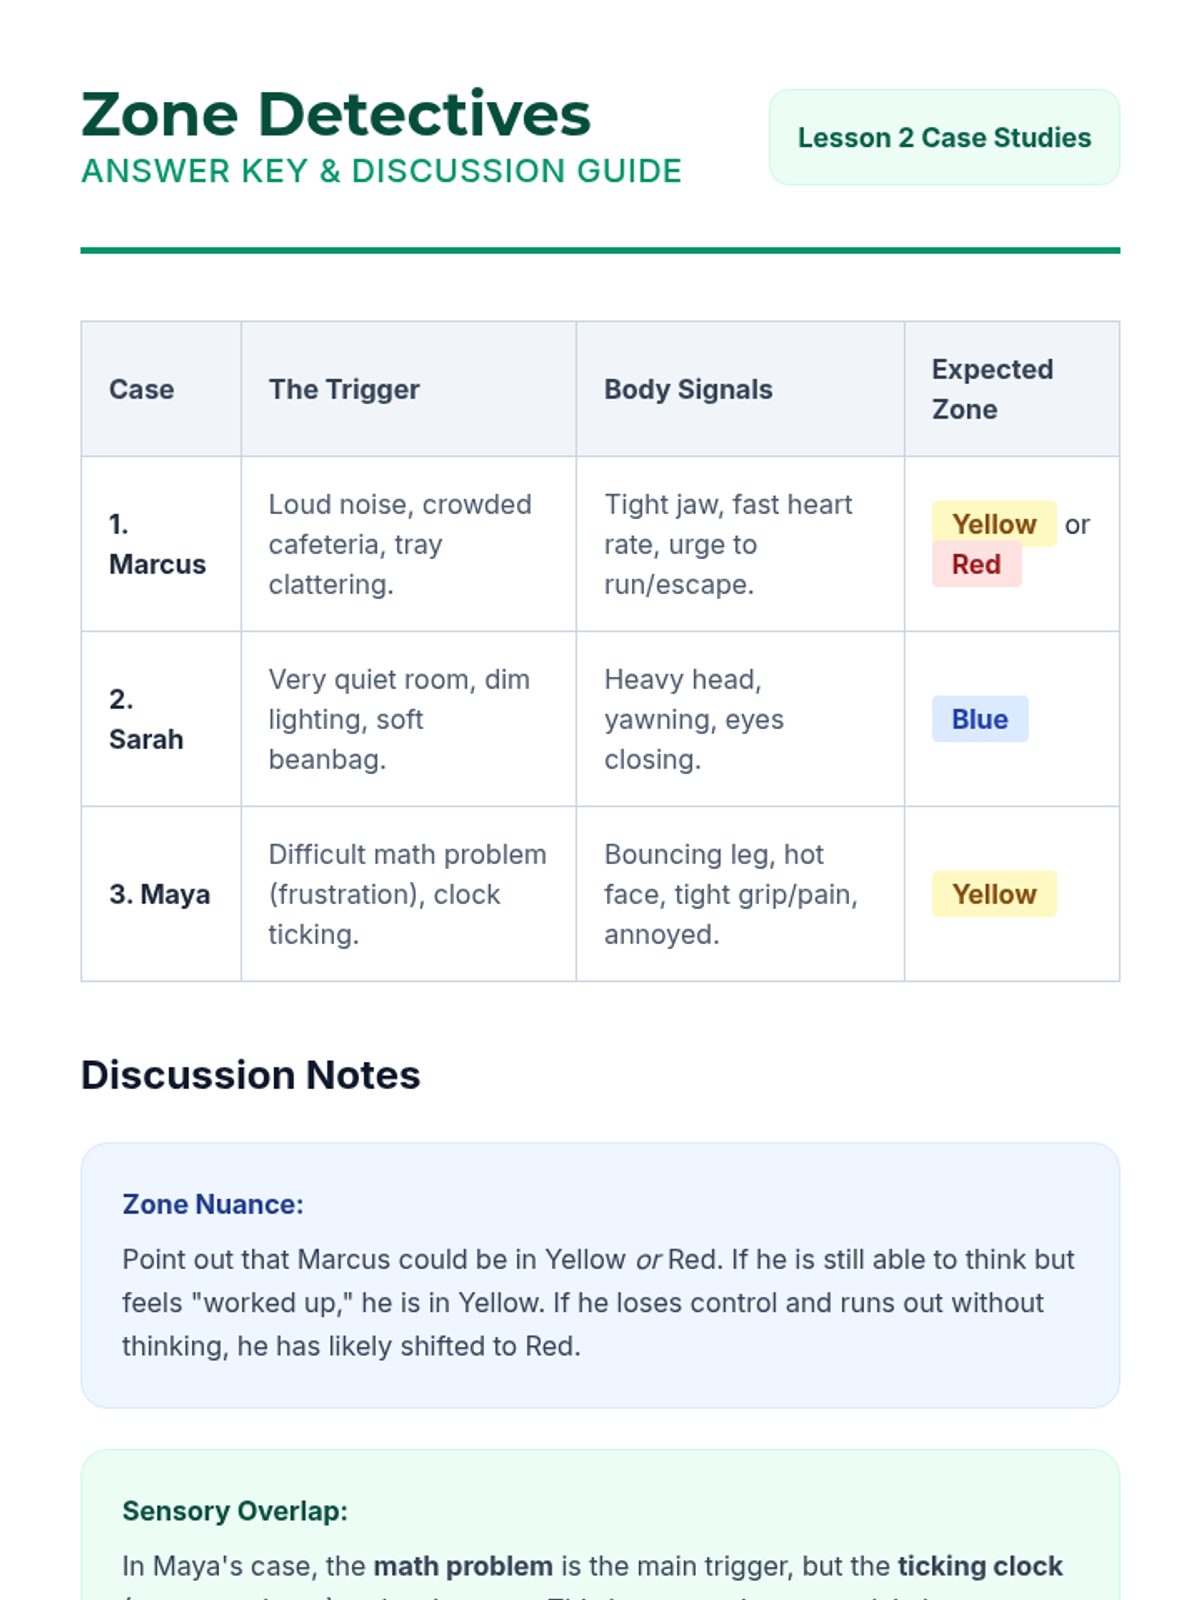Select the Expected Zone column header
The width and height of the screenshot is (1200, 1600).
992,389
